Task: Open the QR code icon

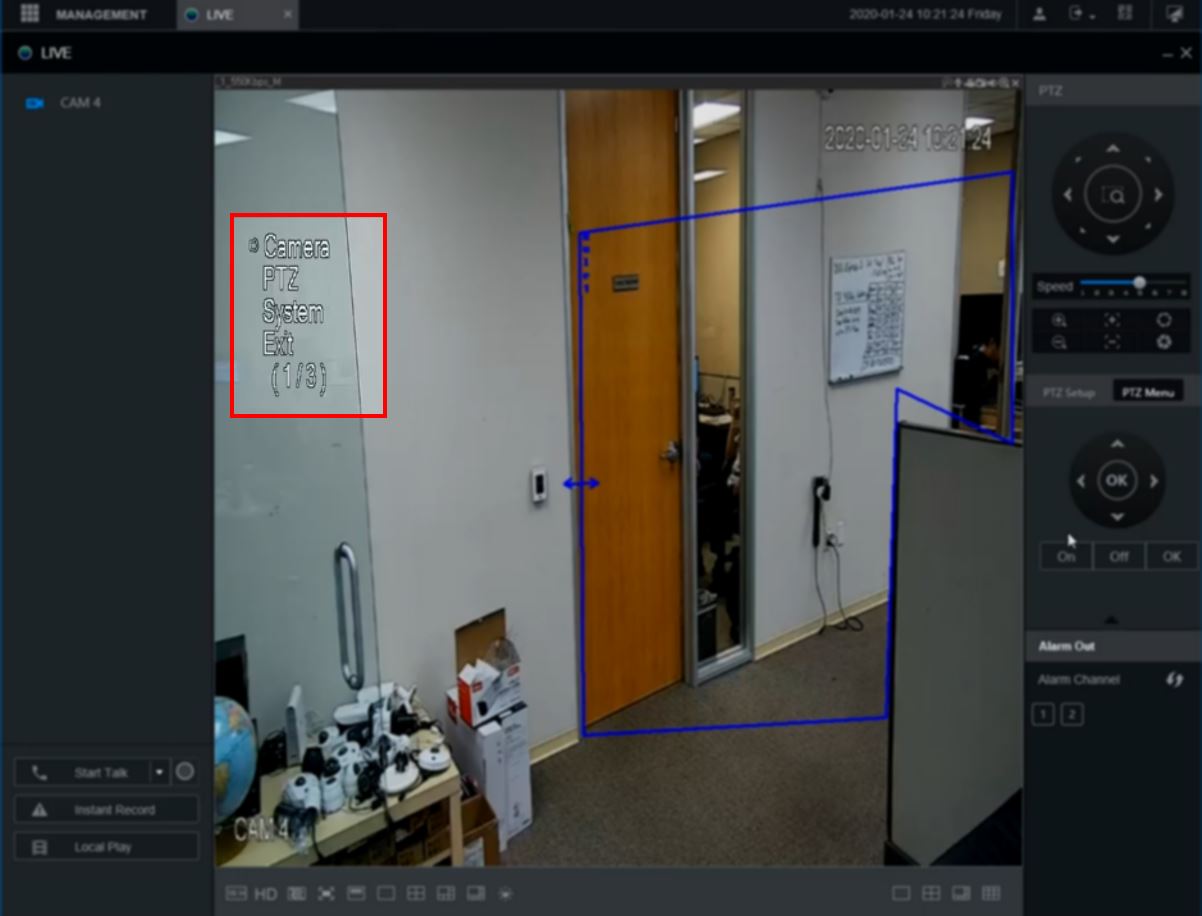Action: tap(1125, 14)
